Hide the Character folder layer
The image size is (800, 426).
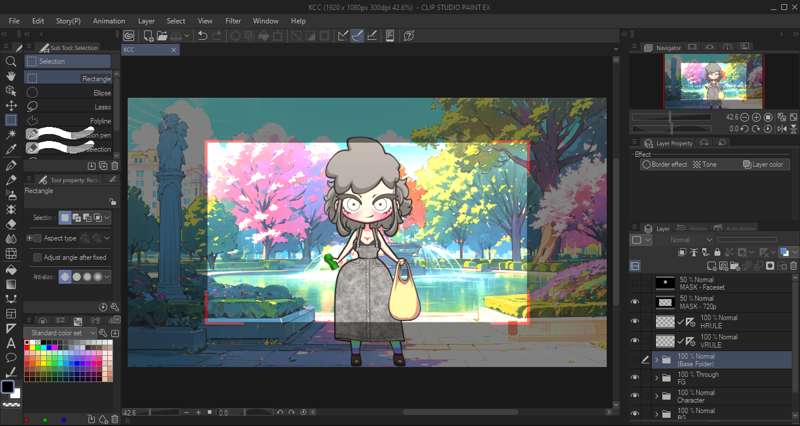pyautogui.click(x=635, y=396)
